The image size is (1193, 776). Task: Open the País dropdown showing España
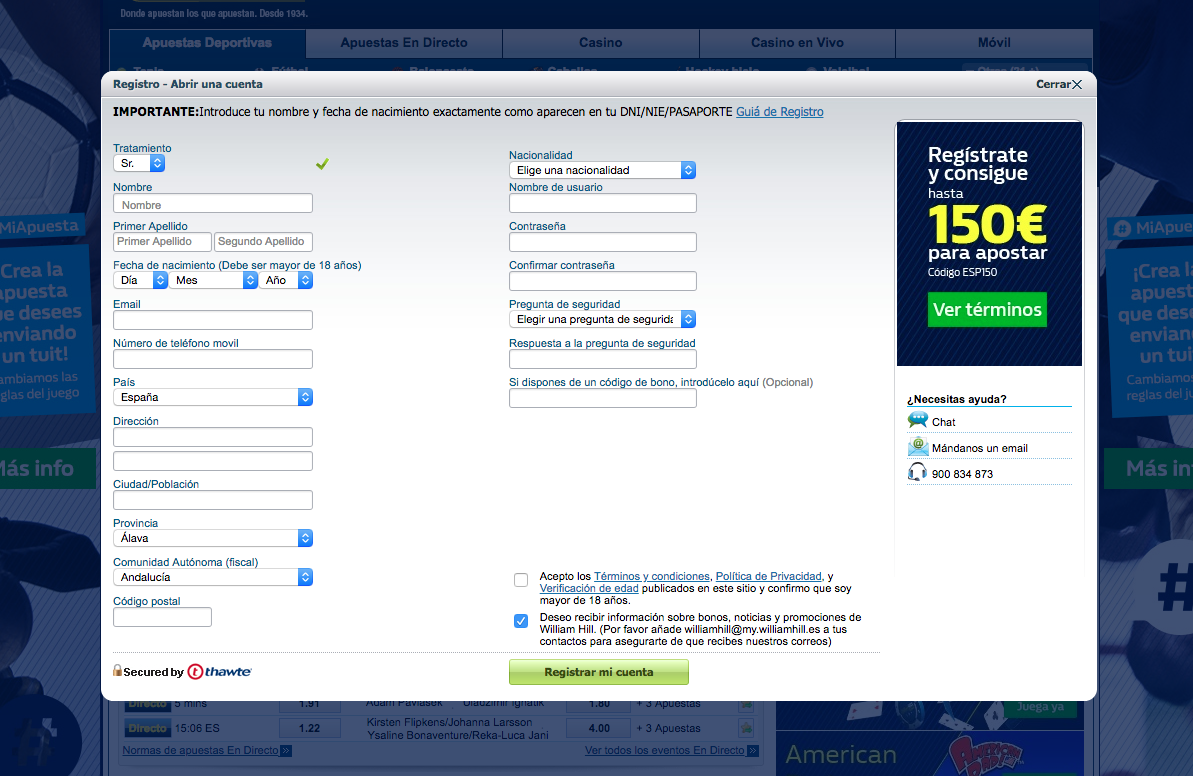pyautogui.click(x=213, y=397)
